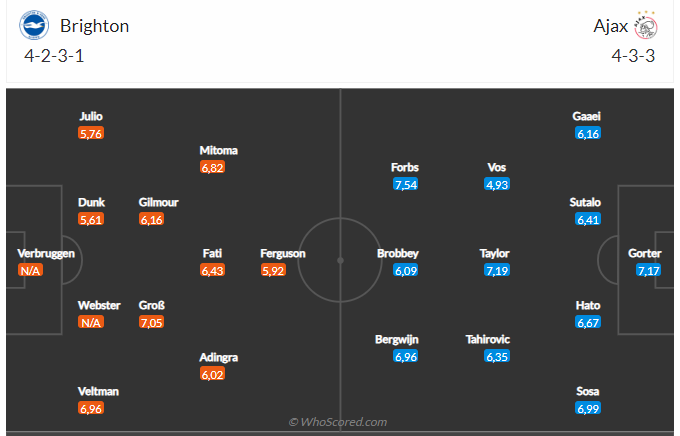Click Veltman's 6,96 rating badge
This screenshot has width=680, height=436.
tap(90, 408)
